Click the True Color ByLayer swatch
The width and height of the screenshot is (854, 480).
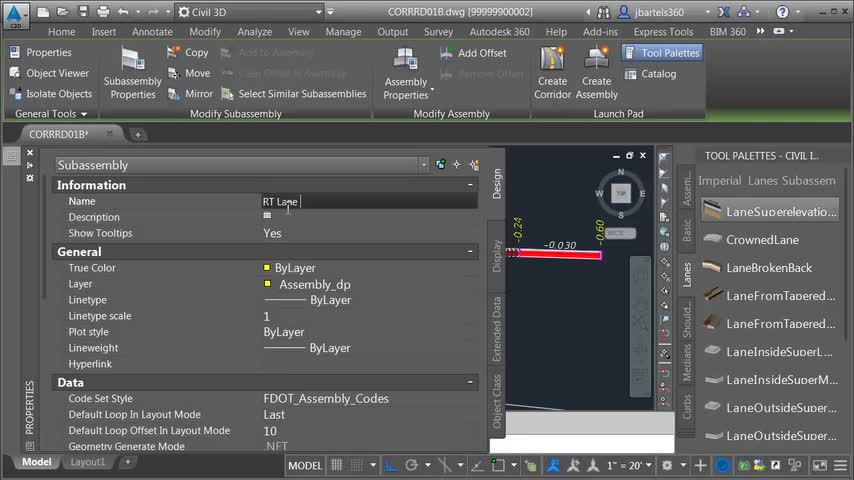click(267, 268)
